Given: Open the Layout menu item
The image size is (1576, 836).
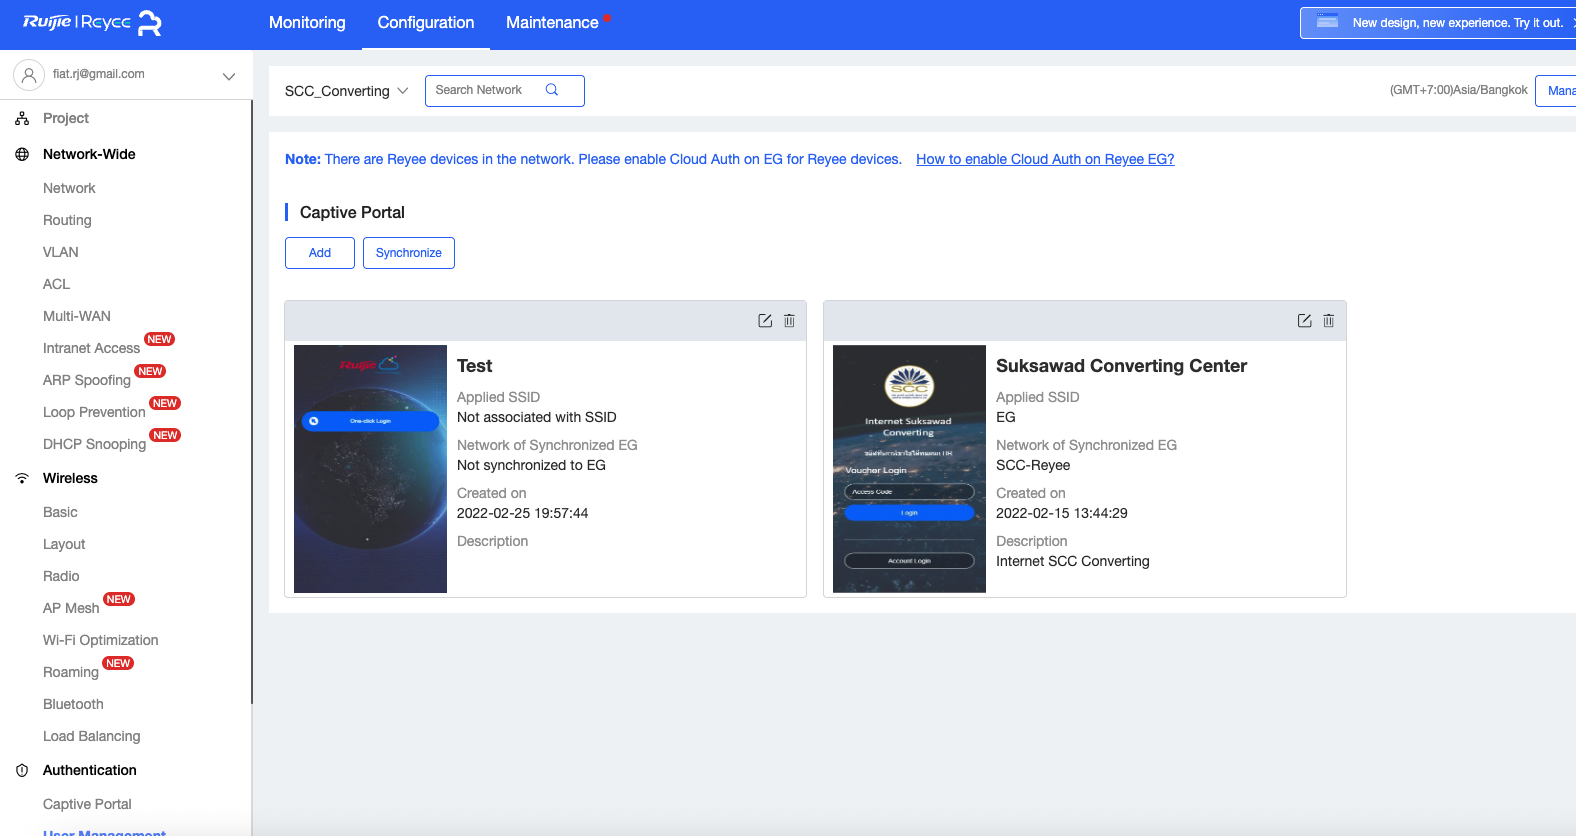Looking at the screenshot, I should [x=64, y=544].
